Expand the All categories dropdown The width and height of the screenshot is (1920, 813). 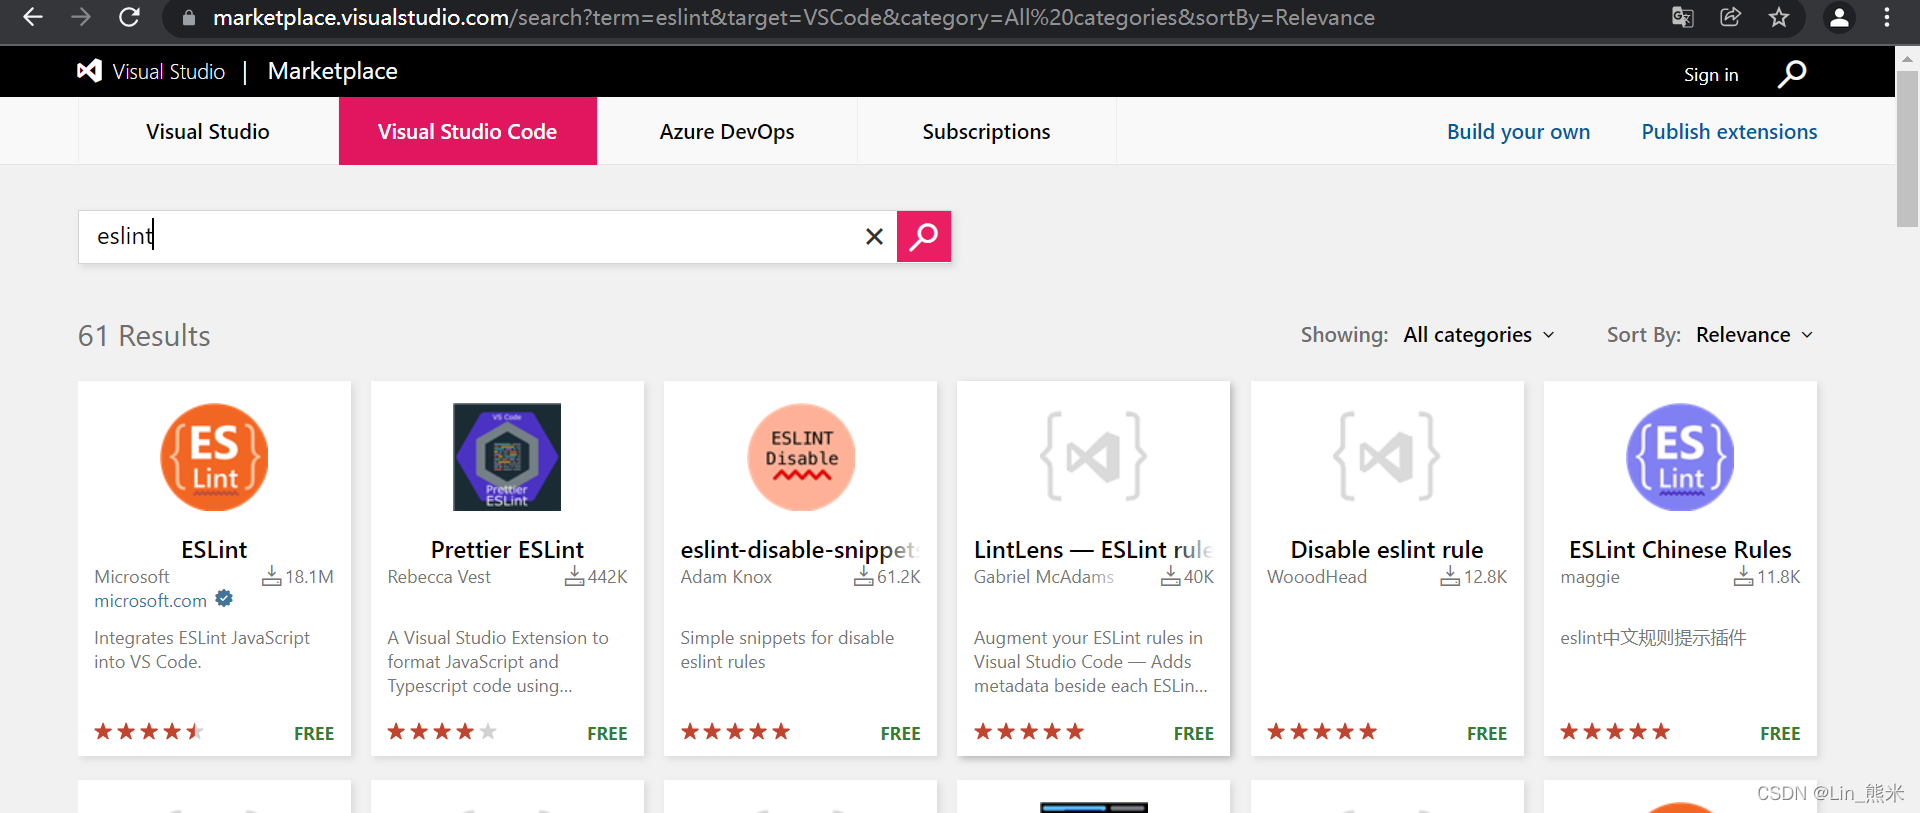pyautogui.click(x=1478, y=335)
